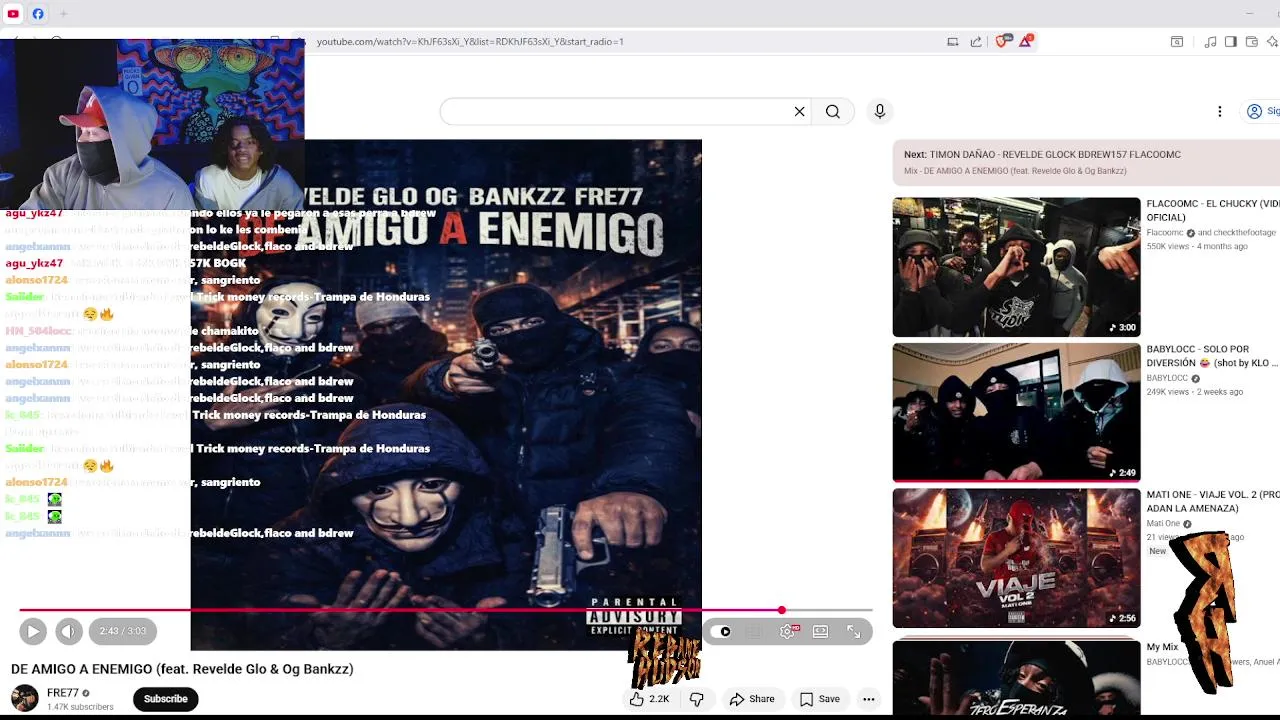Open the Brave Rewards triangle icon
The height and width of the screenshot is (720, 1280).
point(1026,41)
